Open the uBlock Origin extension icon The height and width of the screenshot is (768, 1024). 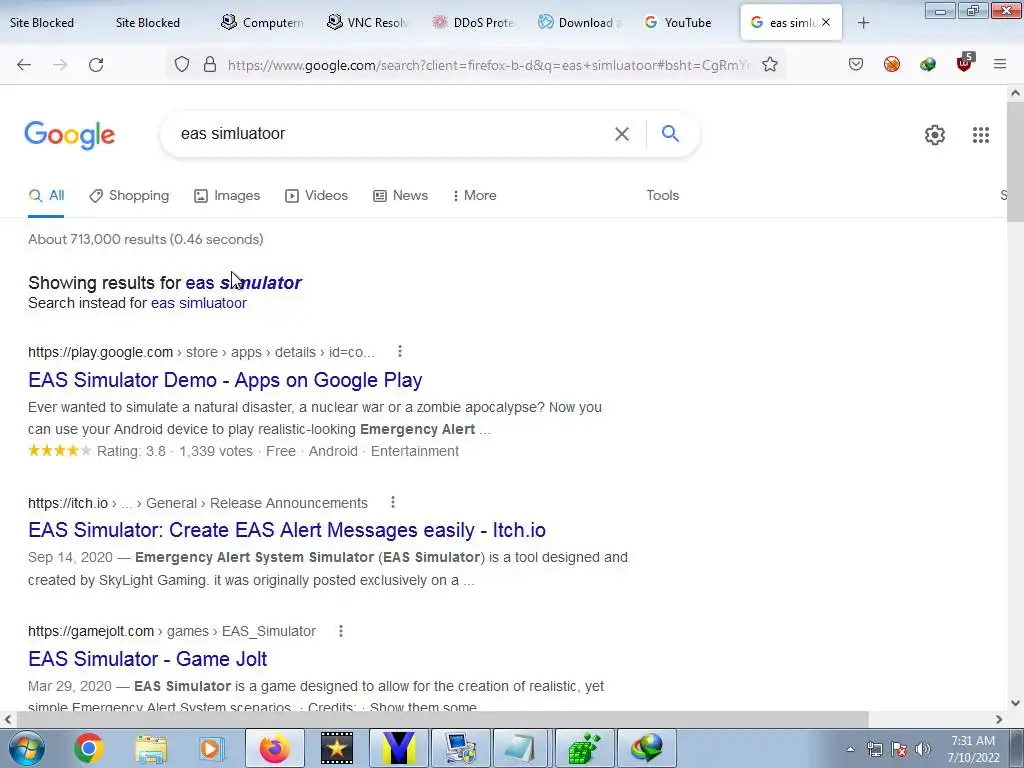coord(964,63)
